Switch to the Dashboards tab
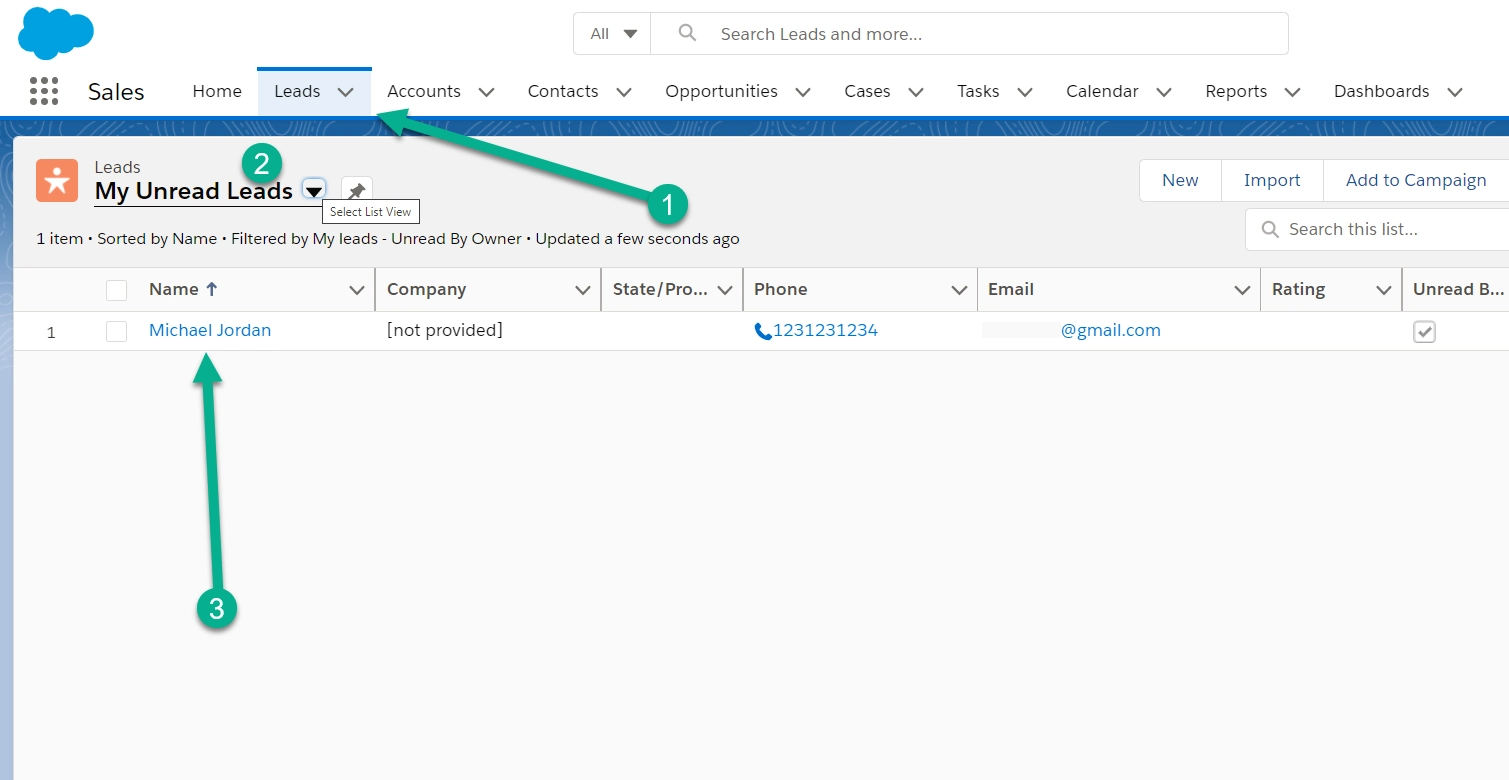The image size is (1509, 780). click(x=1382, y=91)
